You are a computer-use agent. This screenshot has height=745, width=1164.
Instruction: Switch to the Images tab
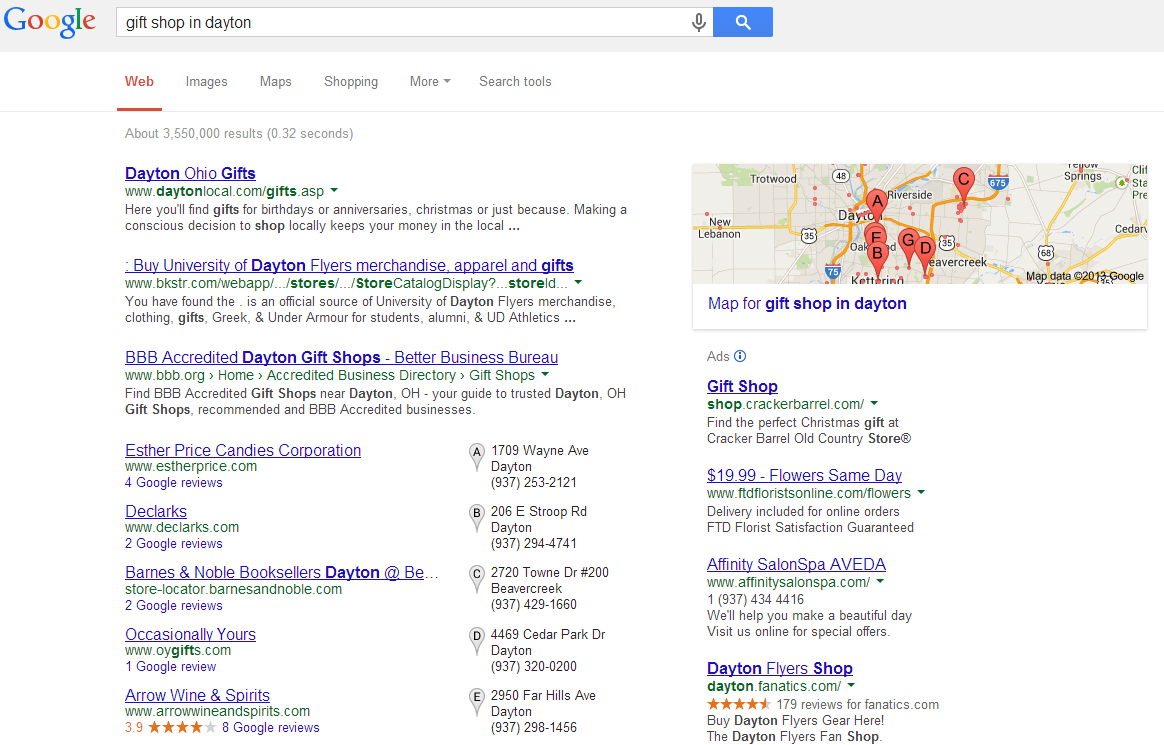[x=206, y=82]
